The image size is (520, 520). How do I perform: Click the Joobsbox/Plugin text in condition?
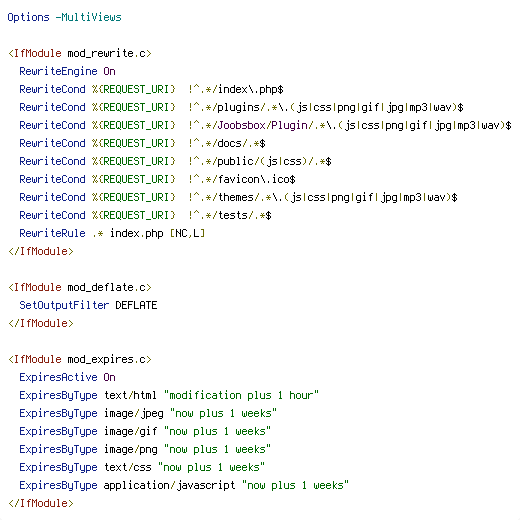[262, 125]
